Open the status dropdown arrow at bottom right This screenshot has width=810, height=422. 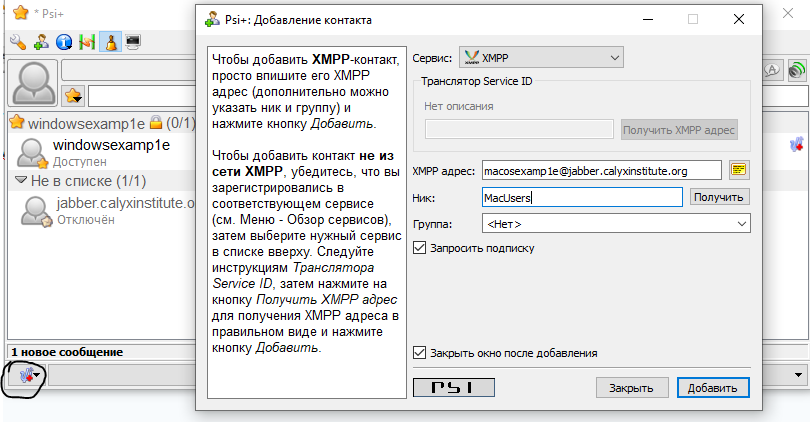pos(798,375)
